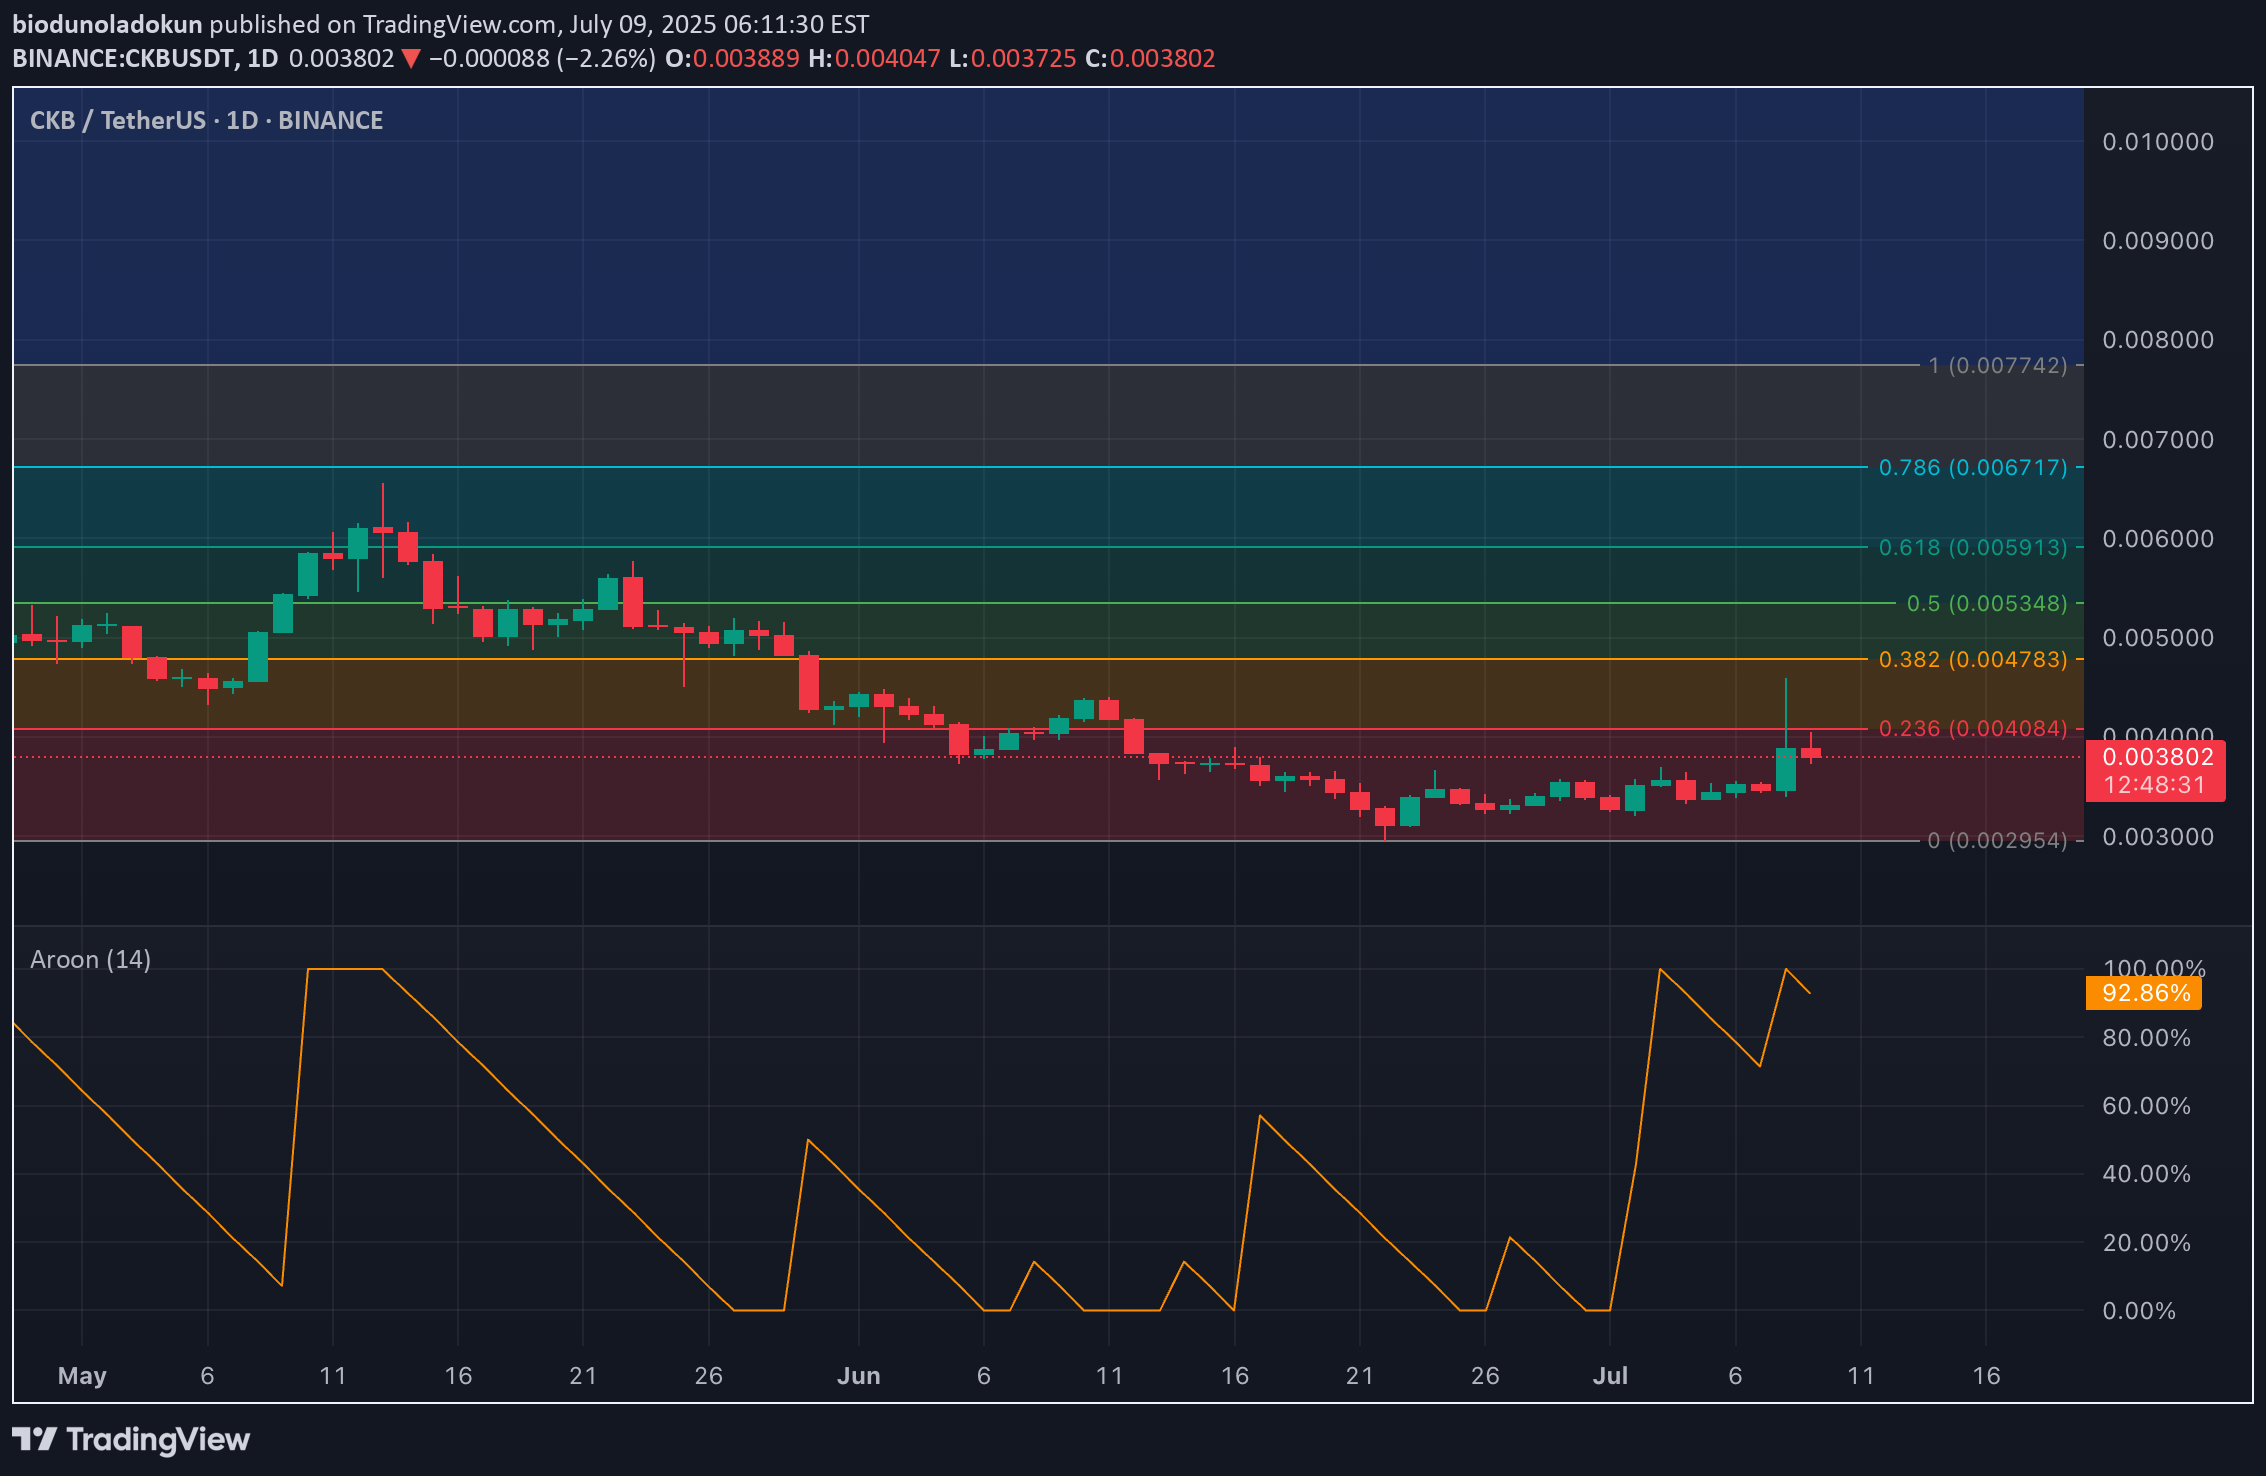Click the Jul label on the time axis
The height and width of the screenshot is (1476, 2266).
1610,1376
